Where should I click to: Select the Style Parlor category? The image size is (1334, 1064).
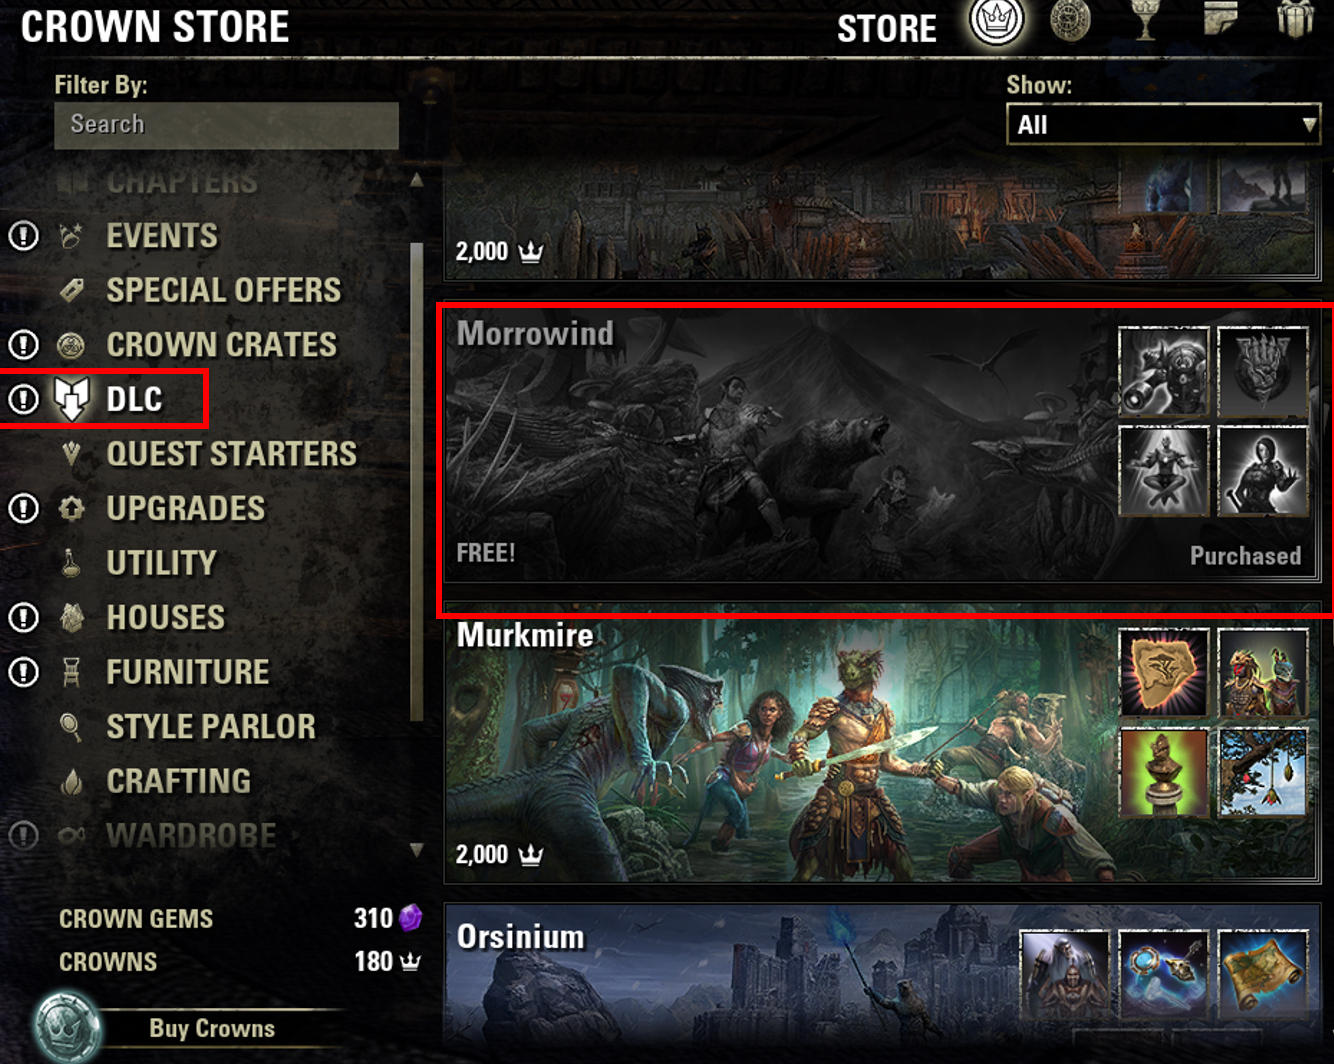point(211,727)
